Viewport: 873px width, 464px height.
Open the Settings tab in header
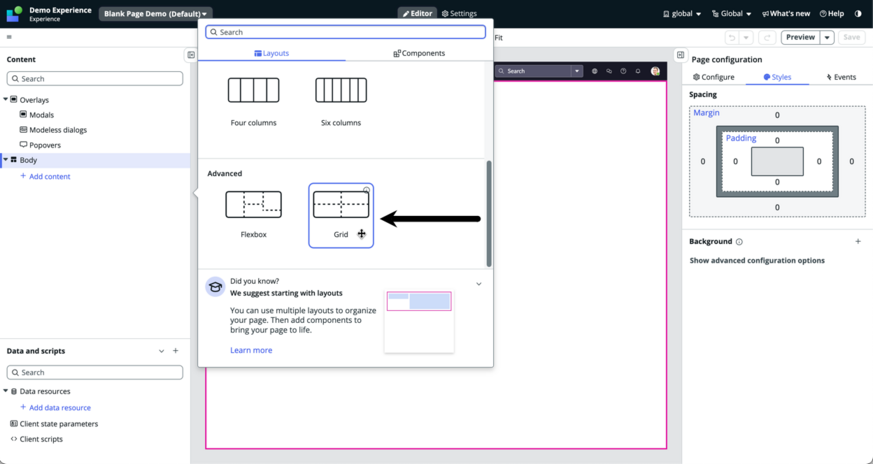tap(459, 13)
